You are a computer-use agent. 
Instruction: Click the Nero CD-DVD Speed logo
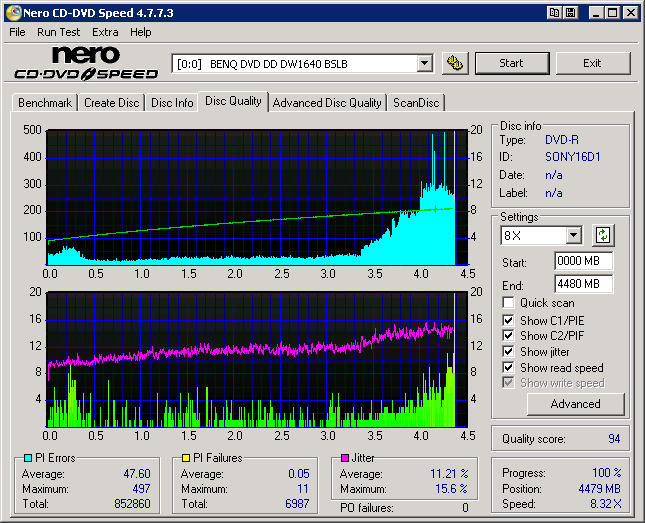(x=86, y=62)
